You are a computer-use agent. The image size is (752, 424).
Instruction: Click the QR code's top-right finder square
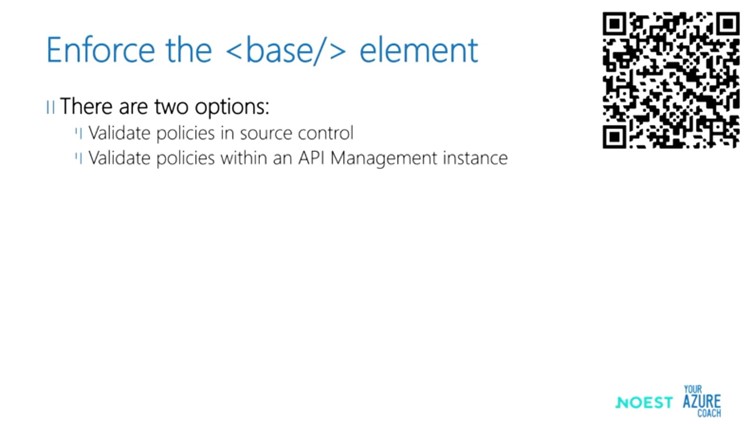(x=728, y=24)
